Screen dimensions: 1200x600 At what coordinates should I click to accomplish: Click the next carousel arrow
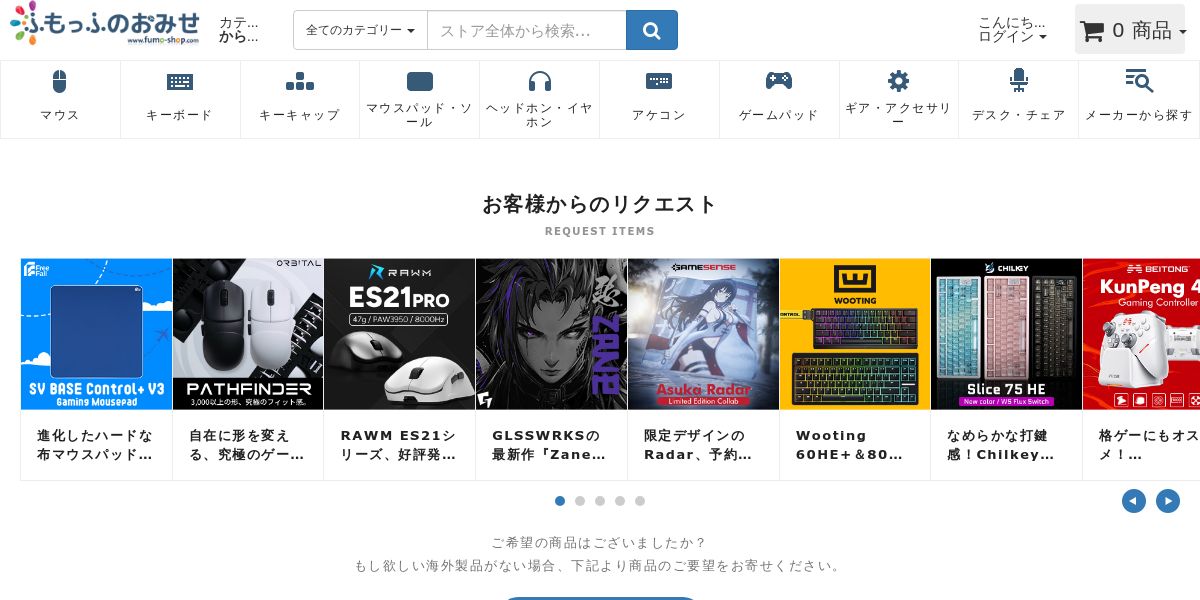coord(1168,501)
